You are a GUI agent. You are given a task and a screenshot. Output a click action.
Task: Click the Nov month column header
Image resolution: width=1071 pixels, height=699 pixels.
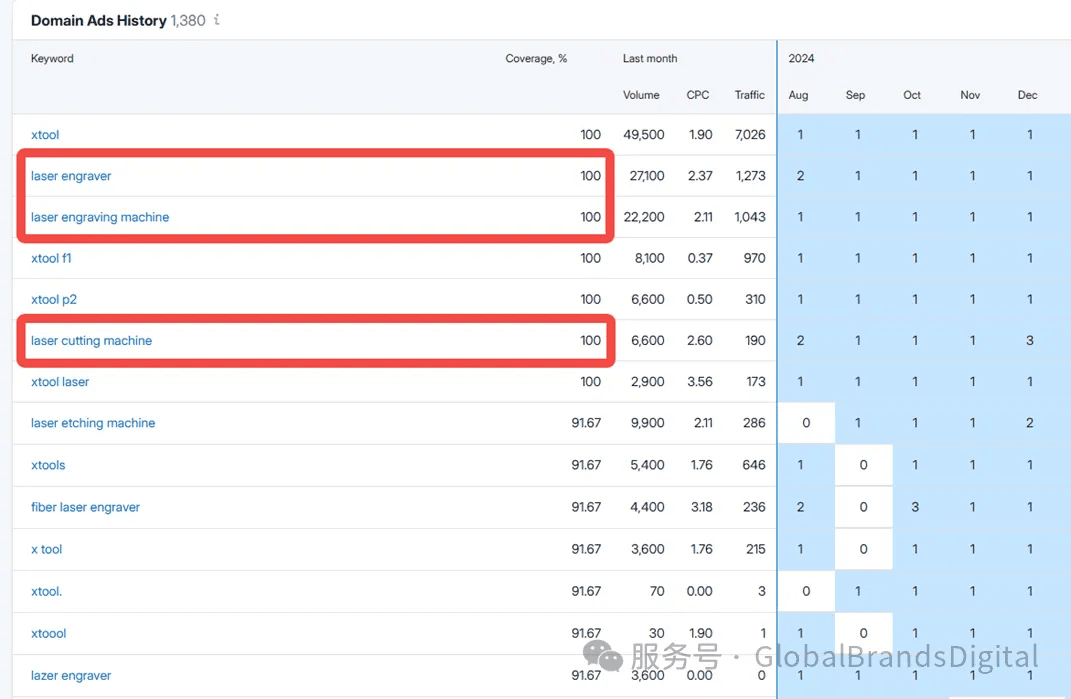(970, 95)
